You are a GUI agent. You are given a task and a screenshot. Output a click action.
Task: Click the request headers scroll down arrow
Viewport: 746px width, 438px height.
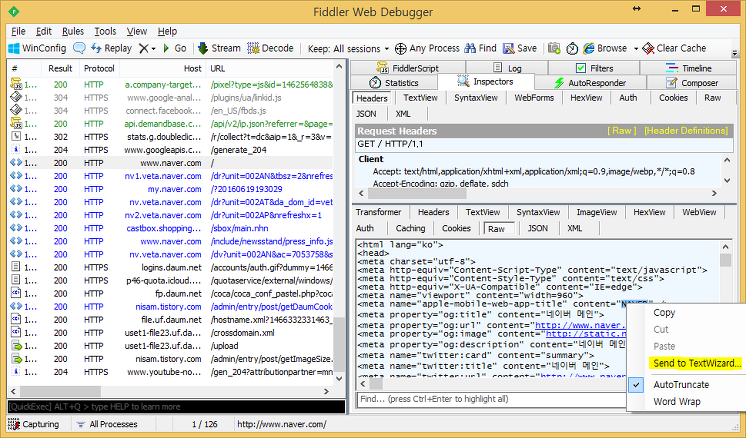[727, 180]
